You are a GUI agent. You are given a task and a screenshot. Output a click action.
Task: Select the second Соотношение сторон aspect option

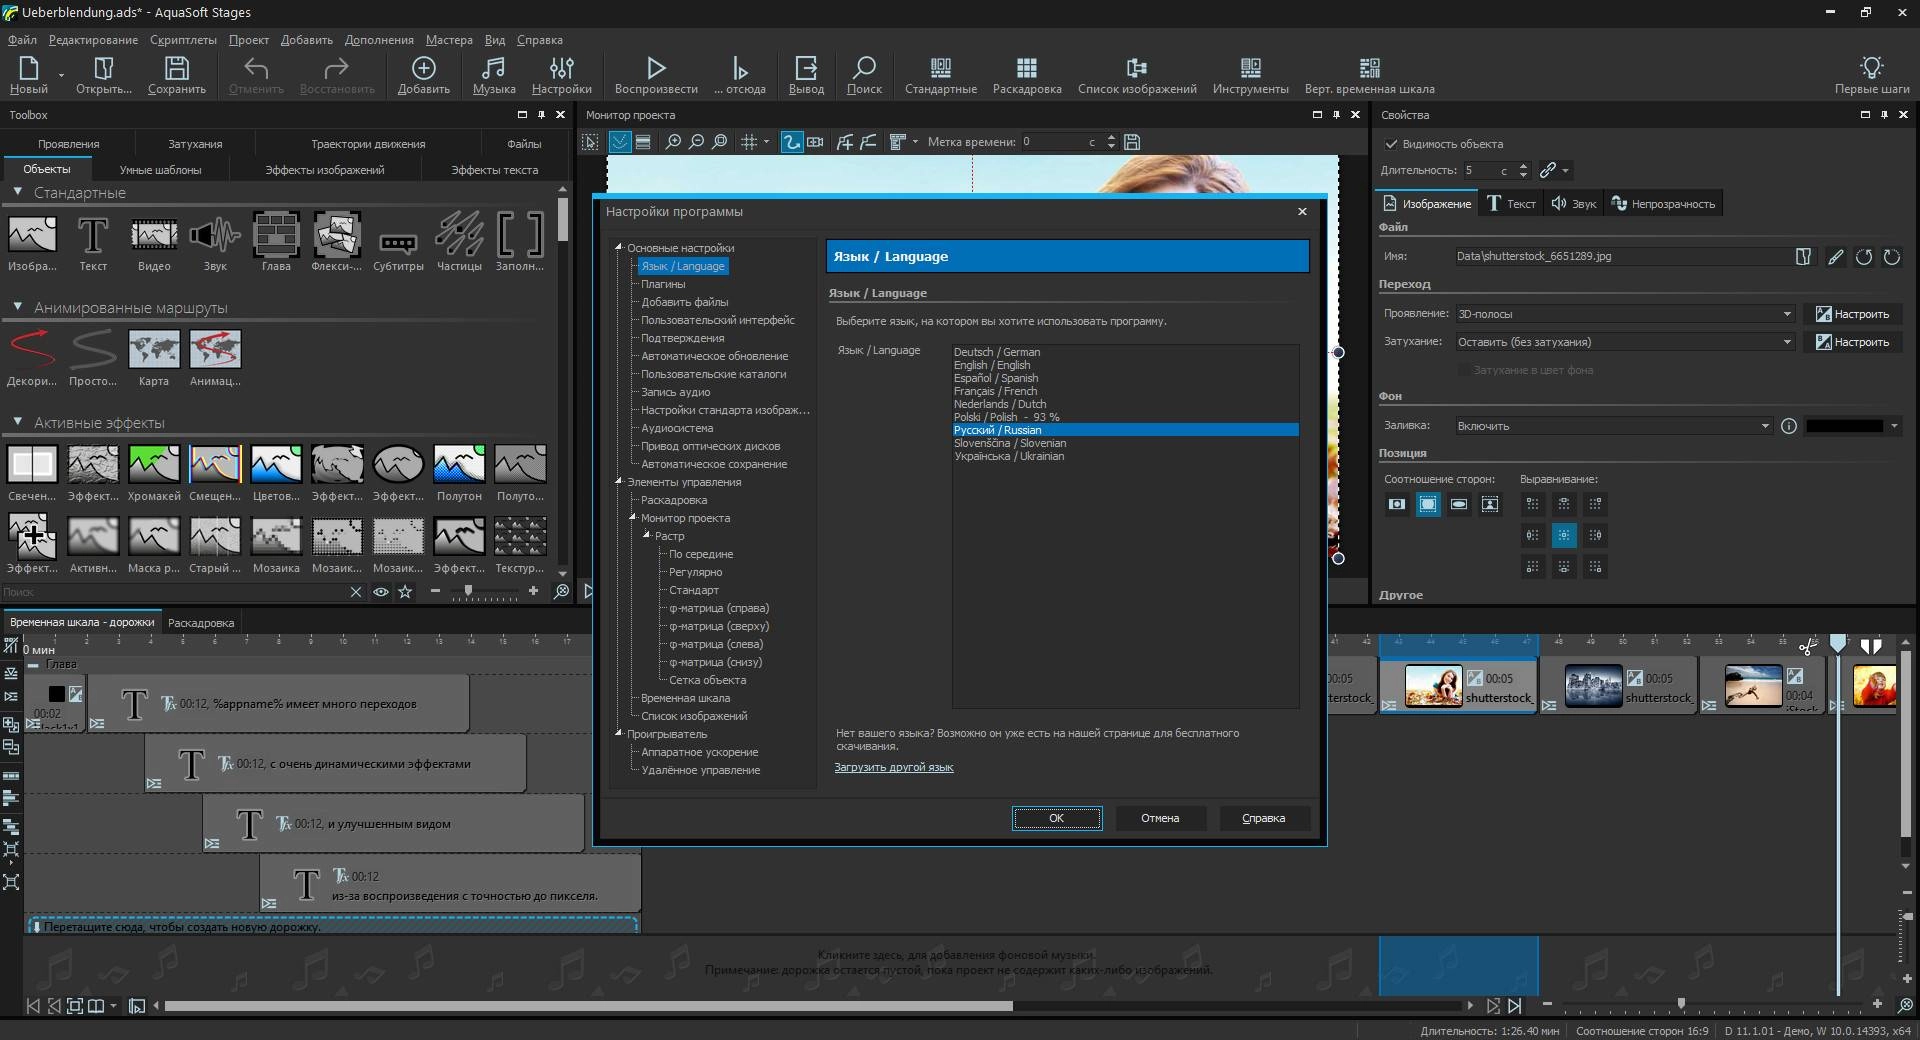tap(1428, 504)
